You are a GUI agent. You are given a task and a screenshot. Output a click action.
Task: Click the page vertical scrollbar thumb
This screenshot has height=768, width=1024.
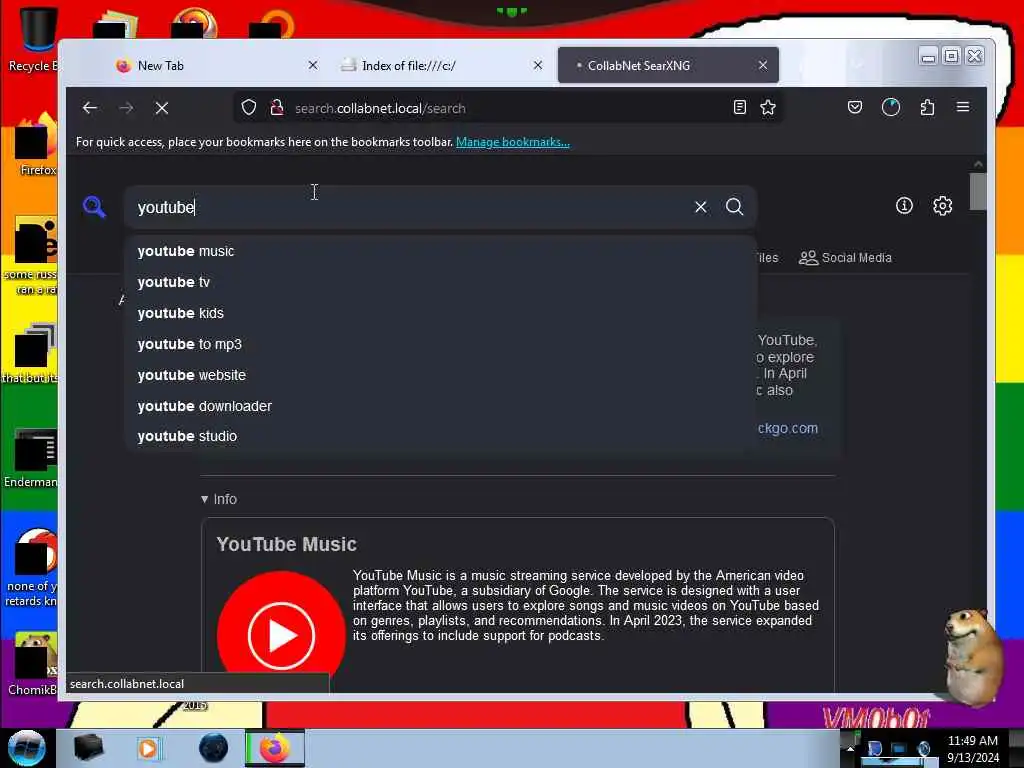tap(978, 191)
